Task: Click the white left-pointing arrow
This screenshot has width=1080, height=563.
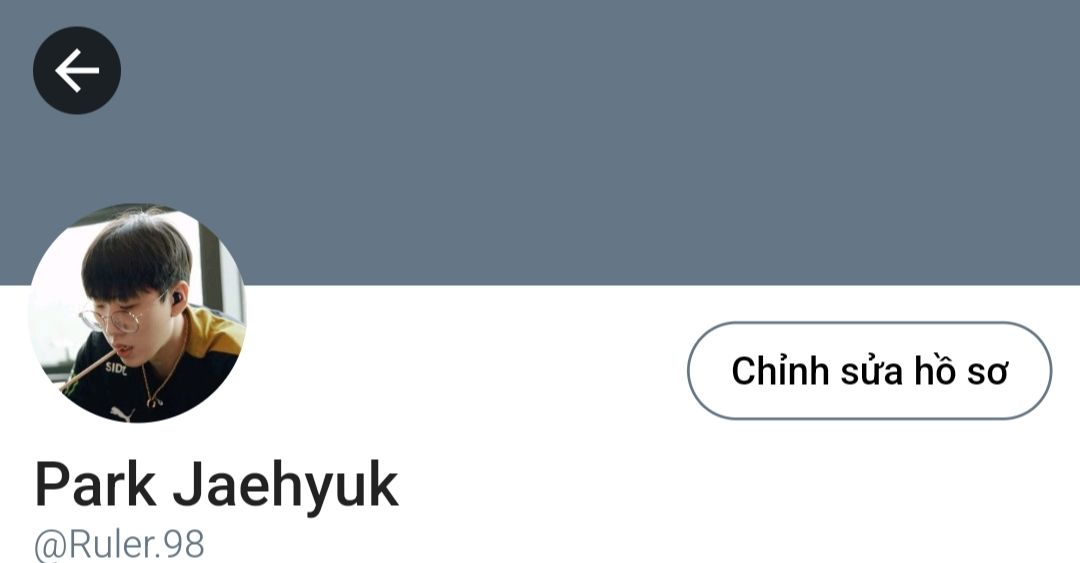Action: (76, 70)
